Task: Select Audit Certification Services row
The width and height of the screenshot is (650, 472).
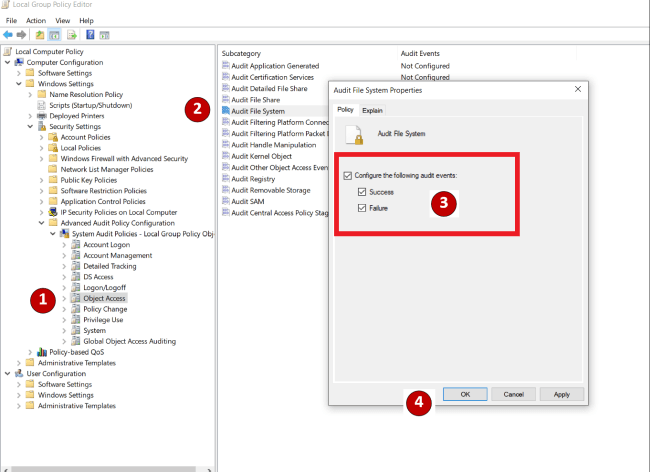Action: coord(272,77)
